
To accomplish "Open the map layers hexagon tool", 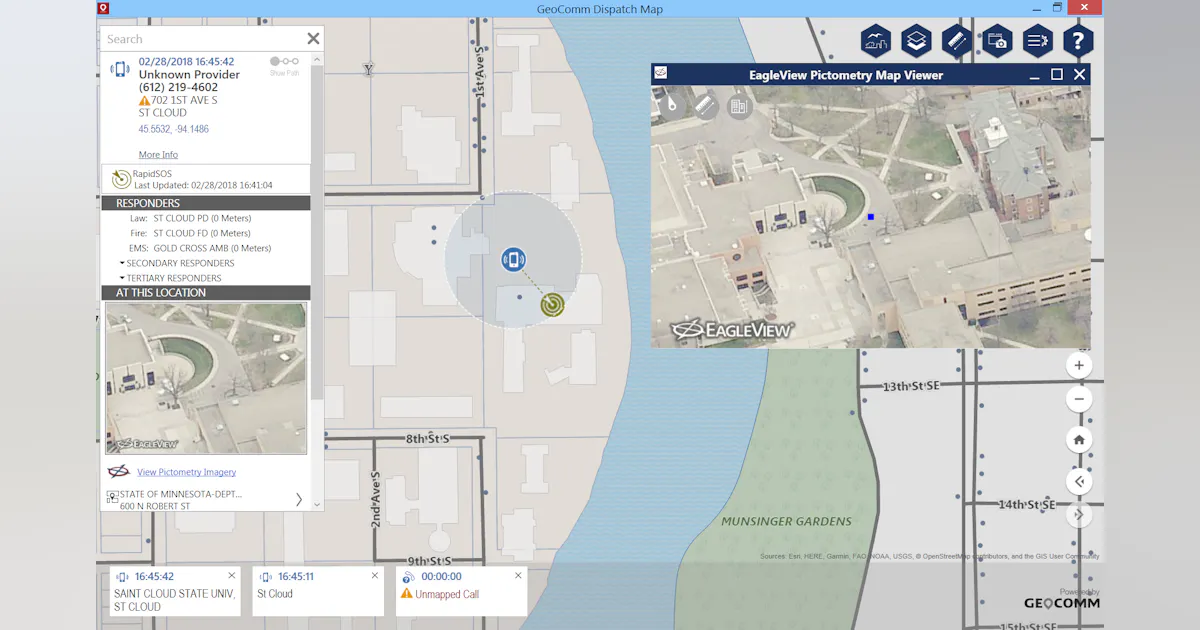I will [916, 41].
